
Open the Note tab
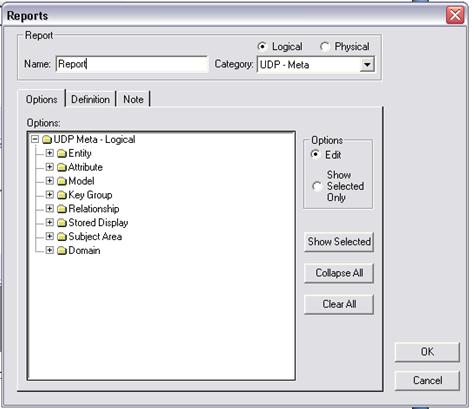pyautogui.click(x=133, y=99)
